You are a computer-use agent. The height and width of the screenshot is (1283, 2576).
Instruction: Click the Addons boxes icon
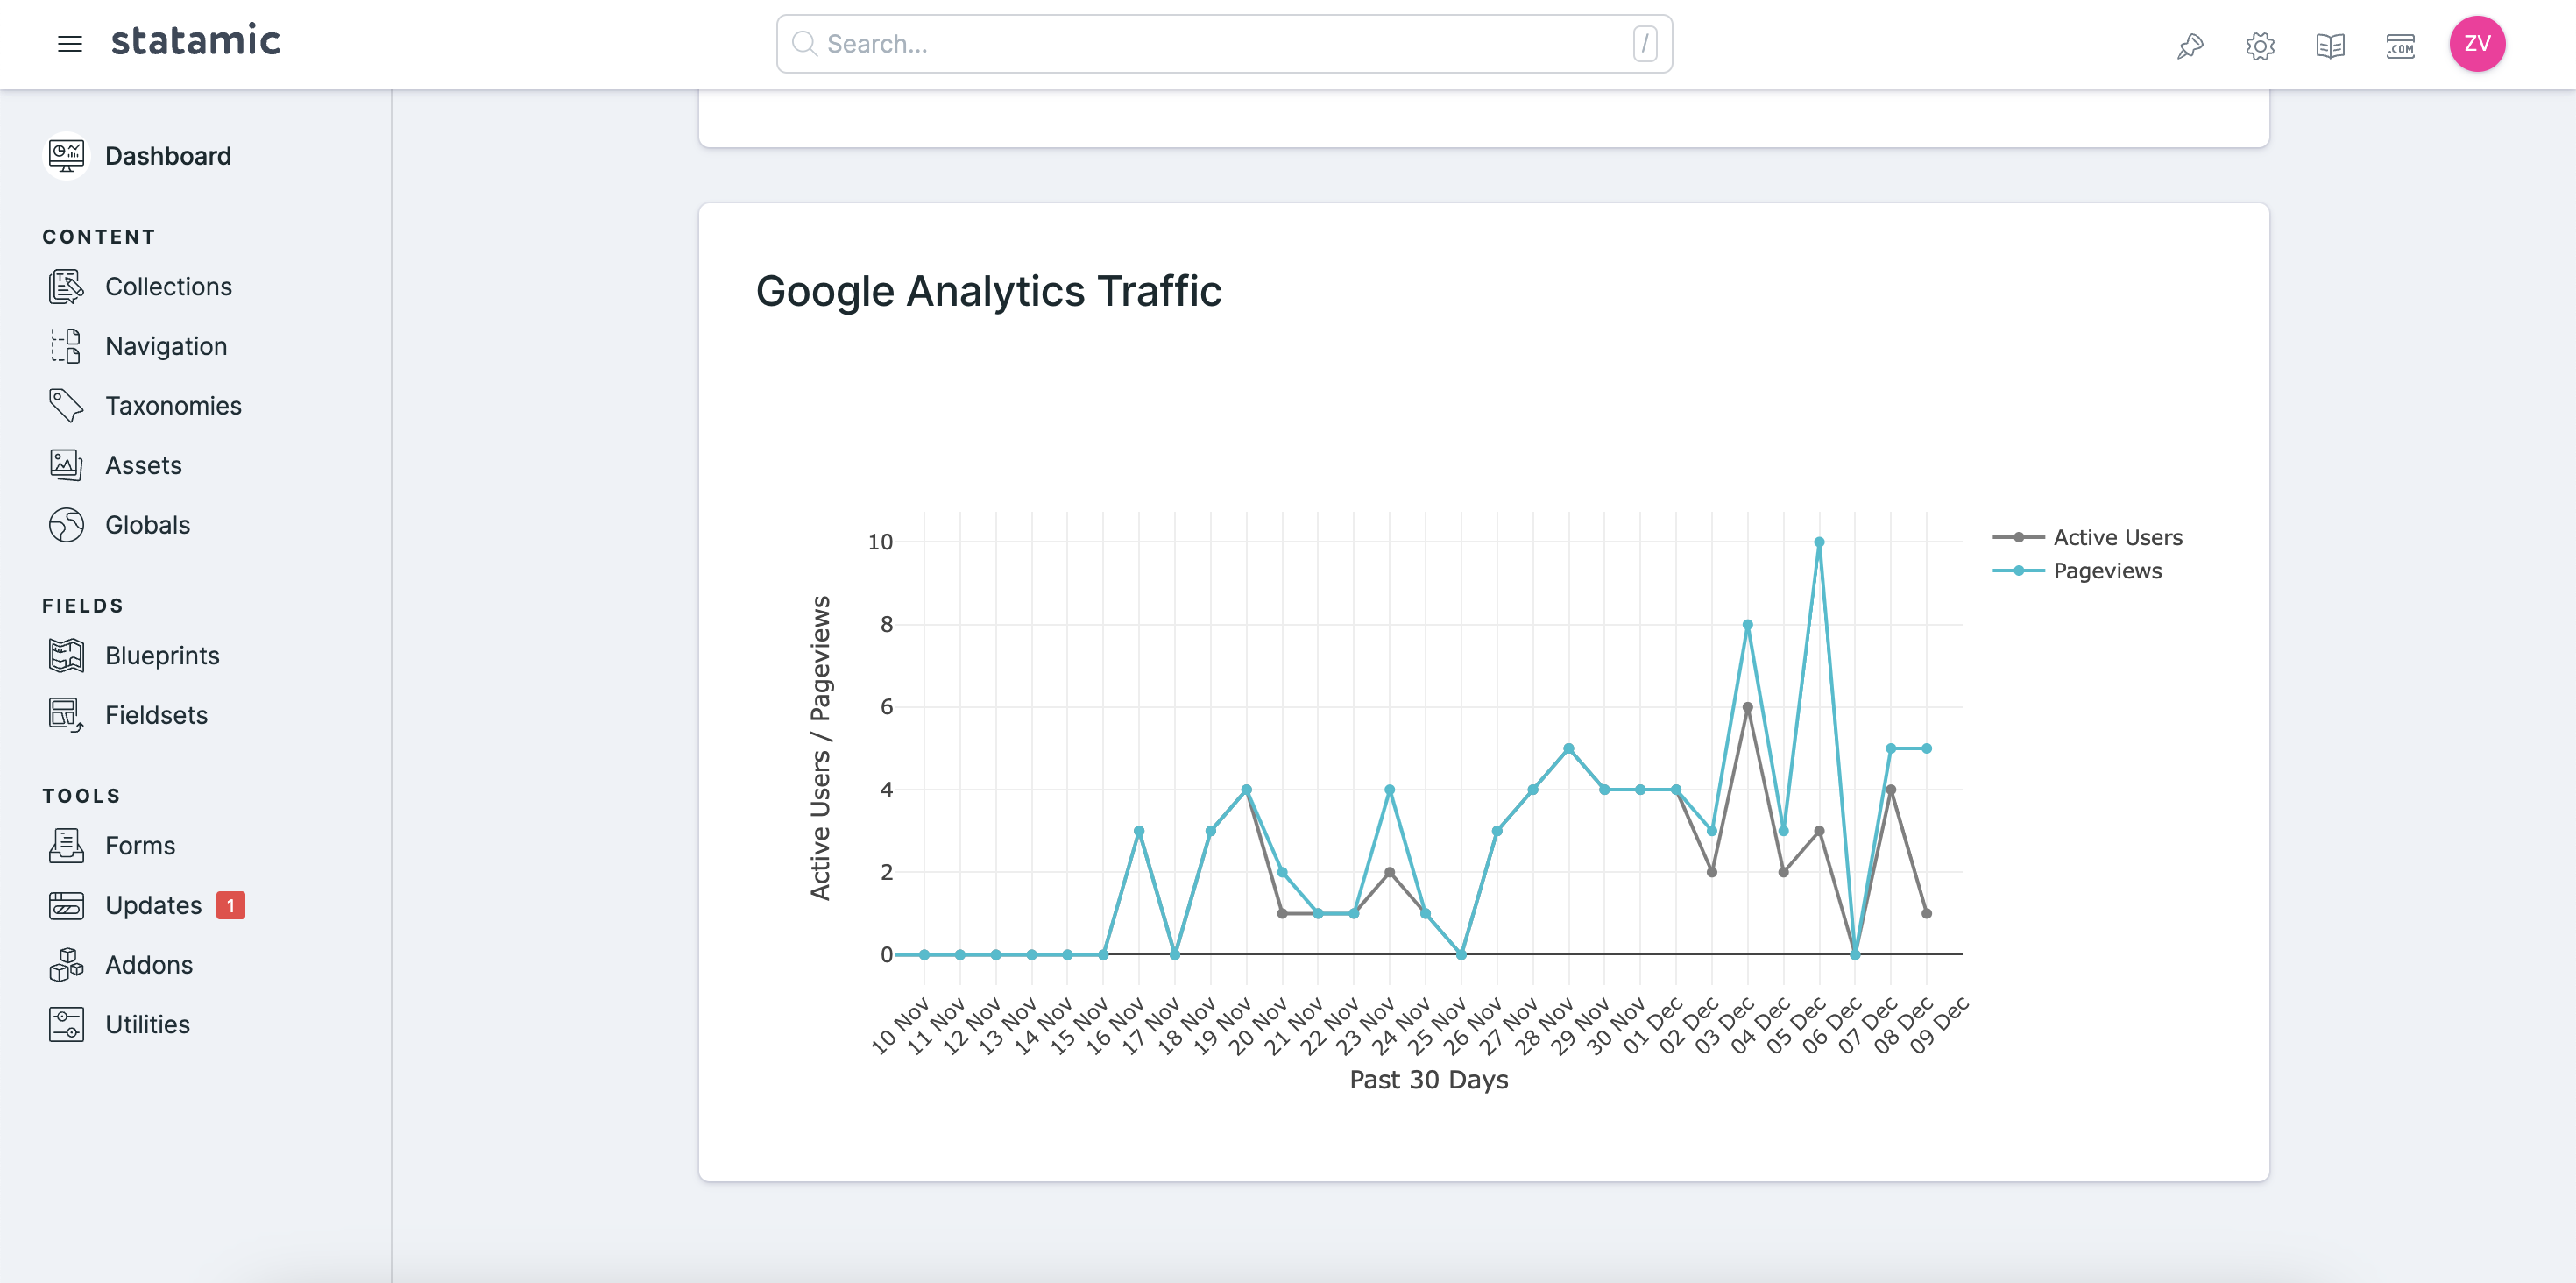click(66, 965)
